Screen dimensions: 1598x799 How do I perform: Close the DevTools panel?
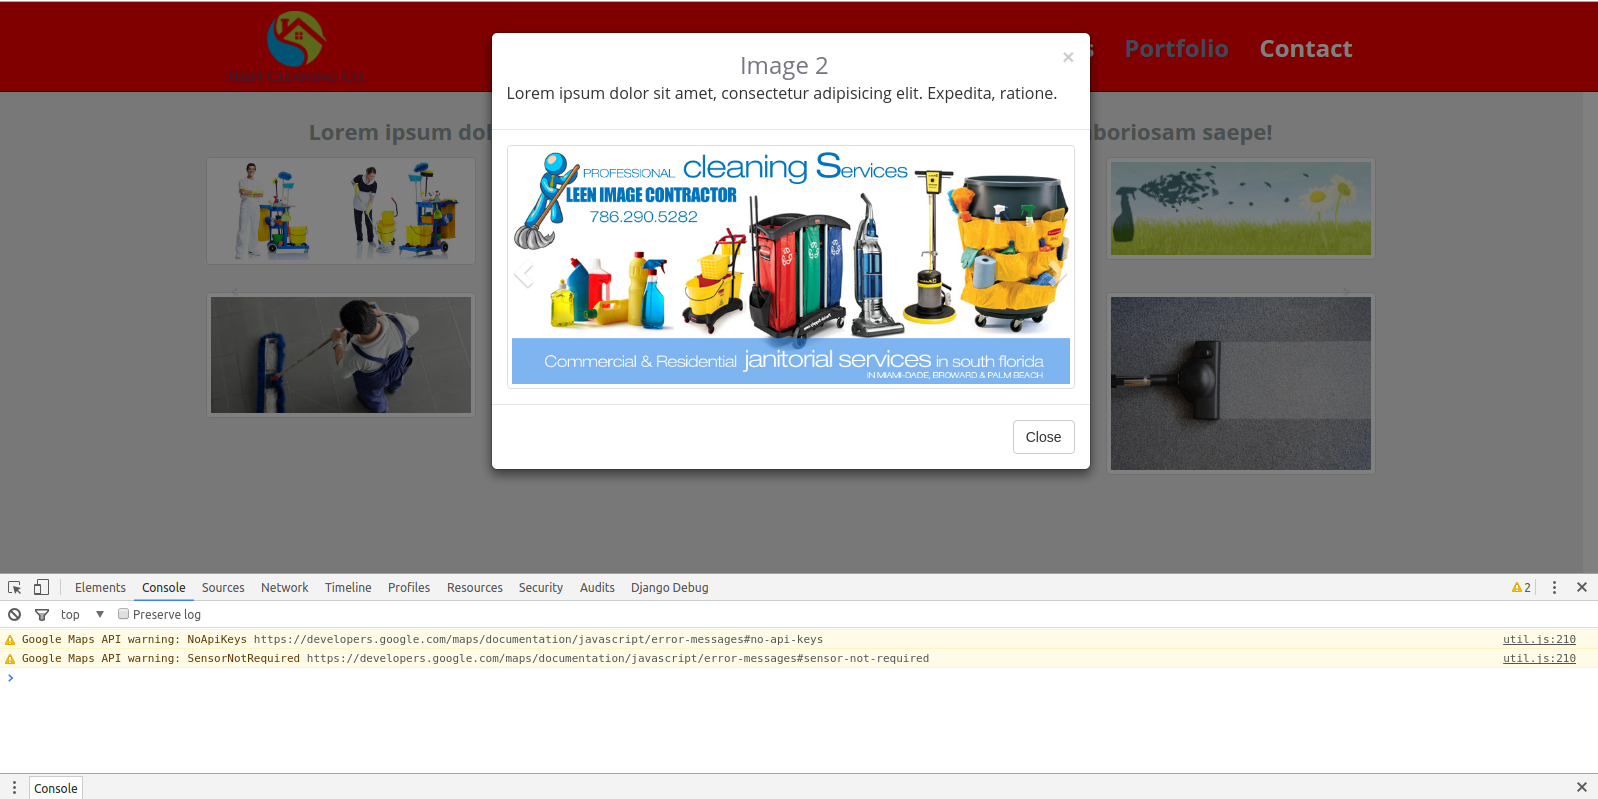coord(1582,587)
